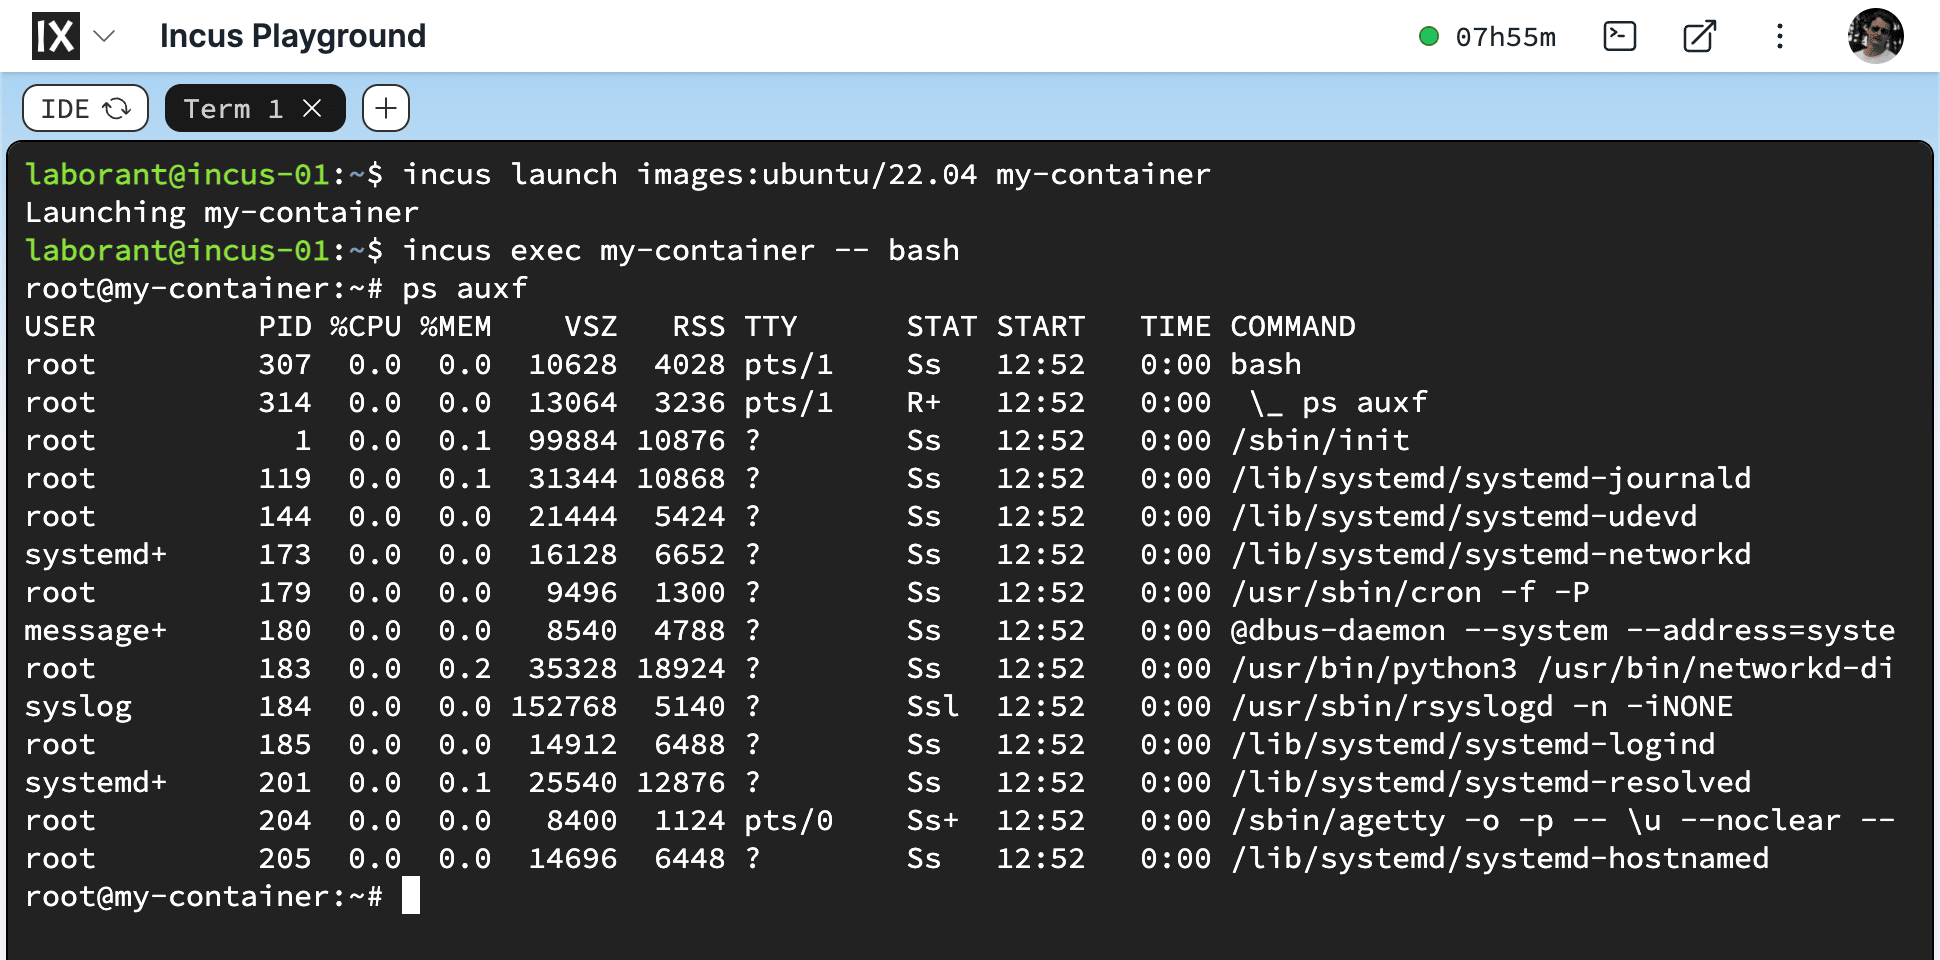1940x960 pixels.
Task: Click the refresh icon in IDE tab
Action: (x=117, y=108)
